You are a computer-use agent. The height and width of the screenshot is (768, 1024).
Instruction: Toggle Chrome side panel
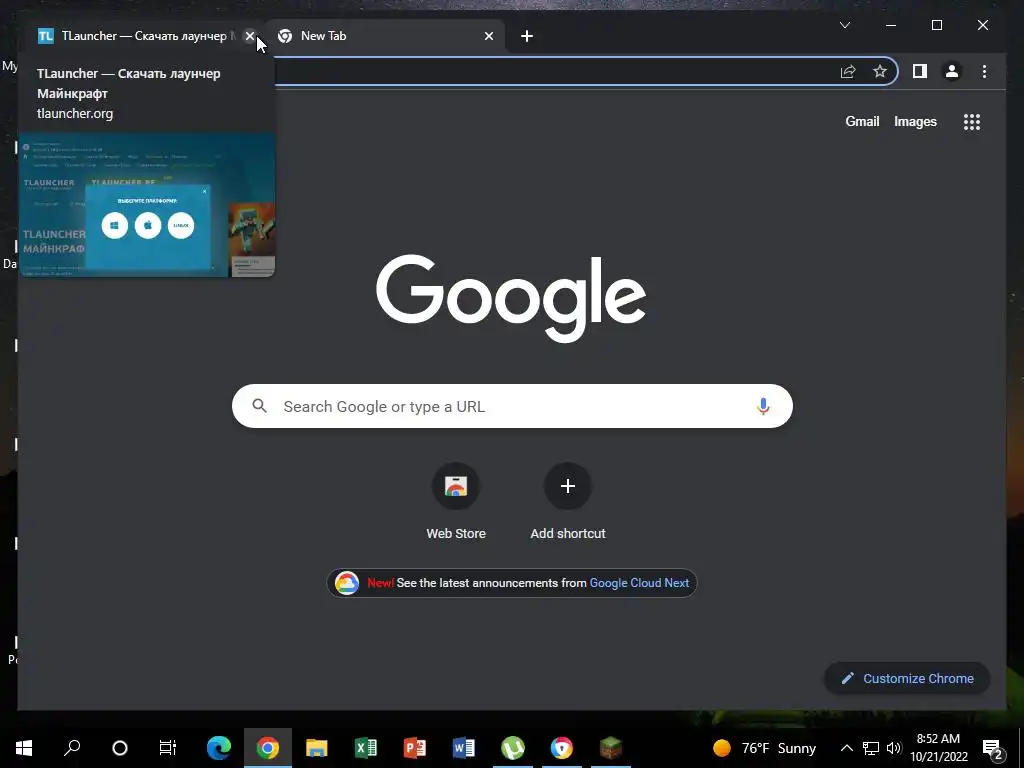click(x=920, y=71)
